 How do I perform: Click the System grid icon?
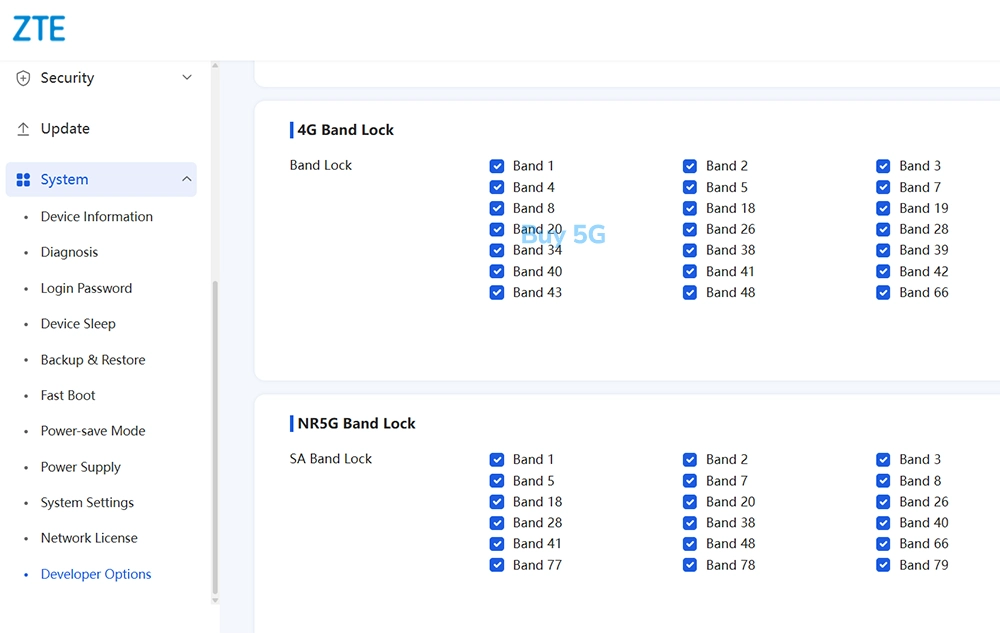tap(23, 180)
